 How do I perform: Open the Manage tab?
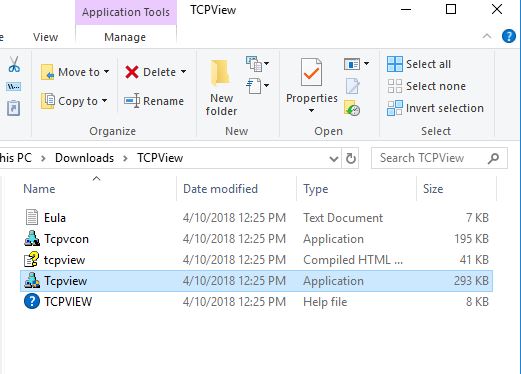[125, 37]
